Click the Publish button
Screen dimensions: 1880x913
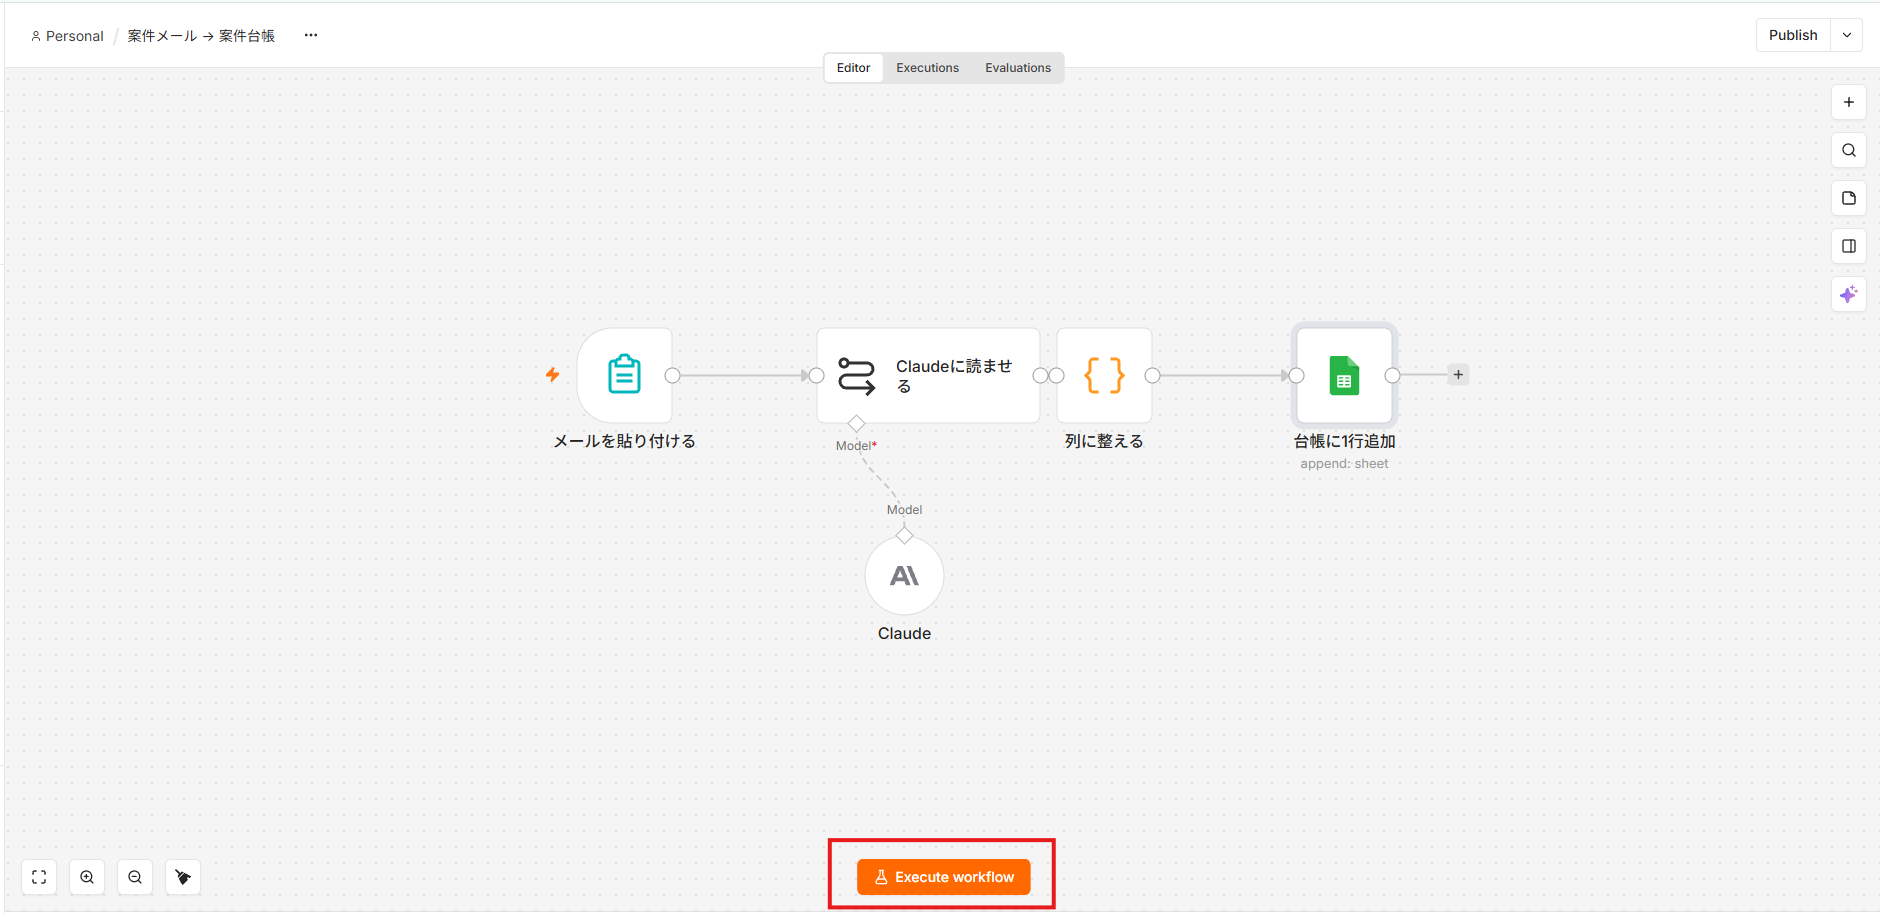tap(1793, 35)
